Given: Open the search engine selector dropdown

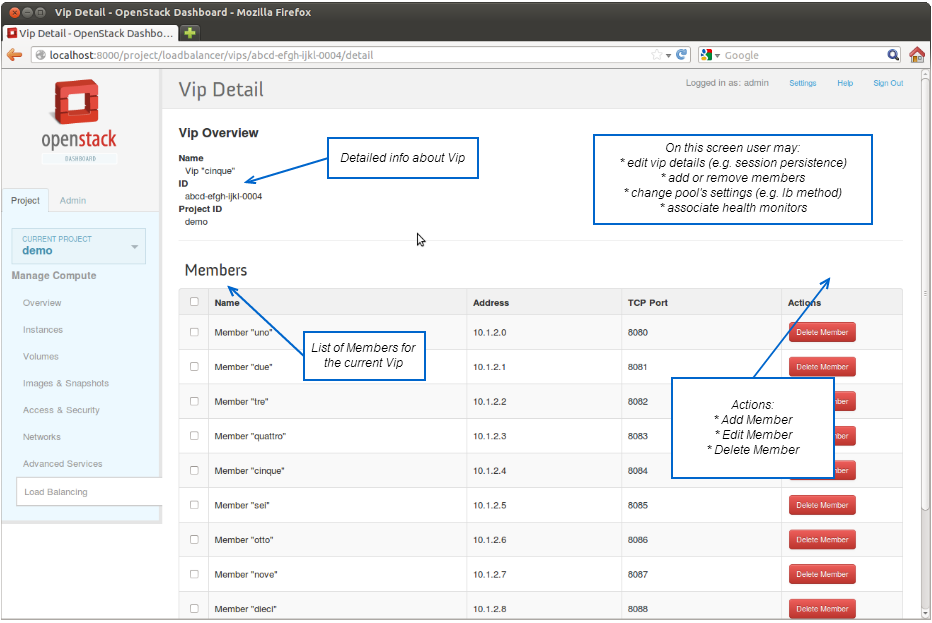Looking at the screenshot, I should (x=711, y=55).
